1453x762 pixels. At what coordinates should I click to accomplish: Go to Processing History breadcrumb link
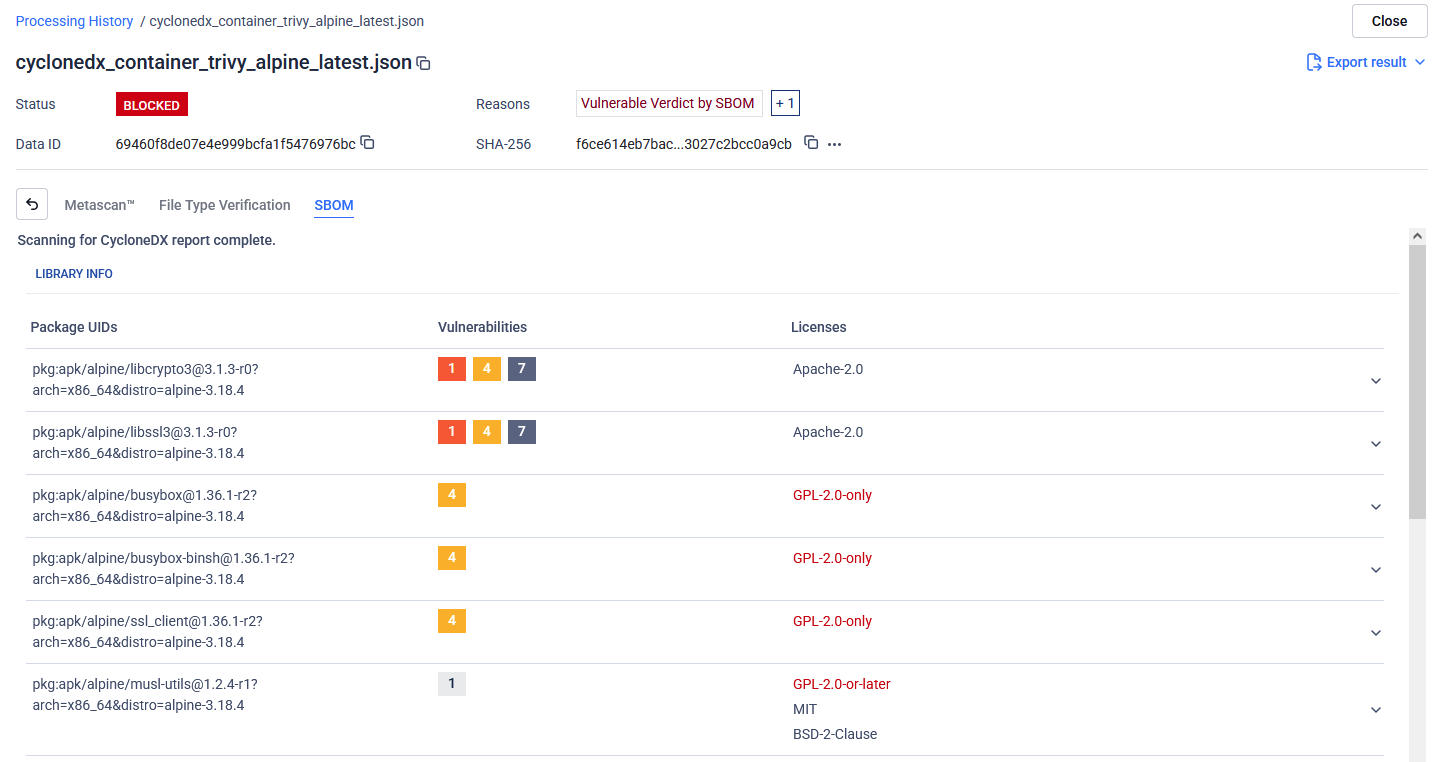pos(74,21)
